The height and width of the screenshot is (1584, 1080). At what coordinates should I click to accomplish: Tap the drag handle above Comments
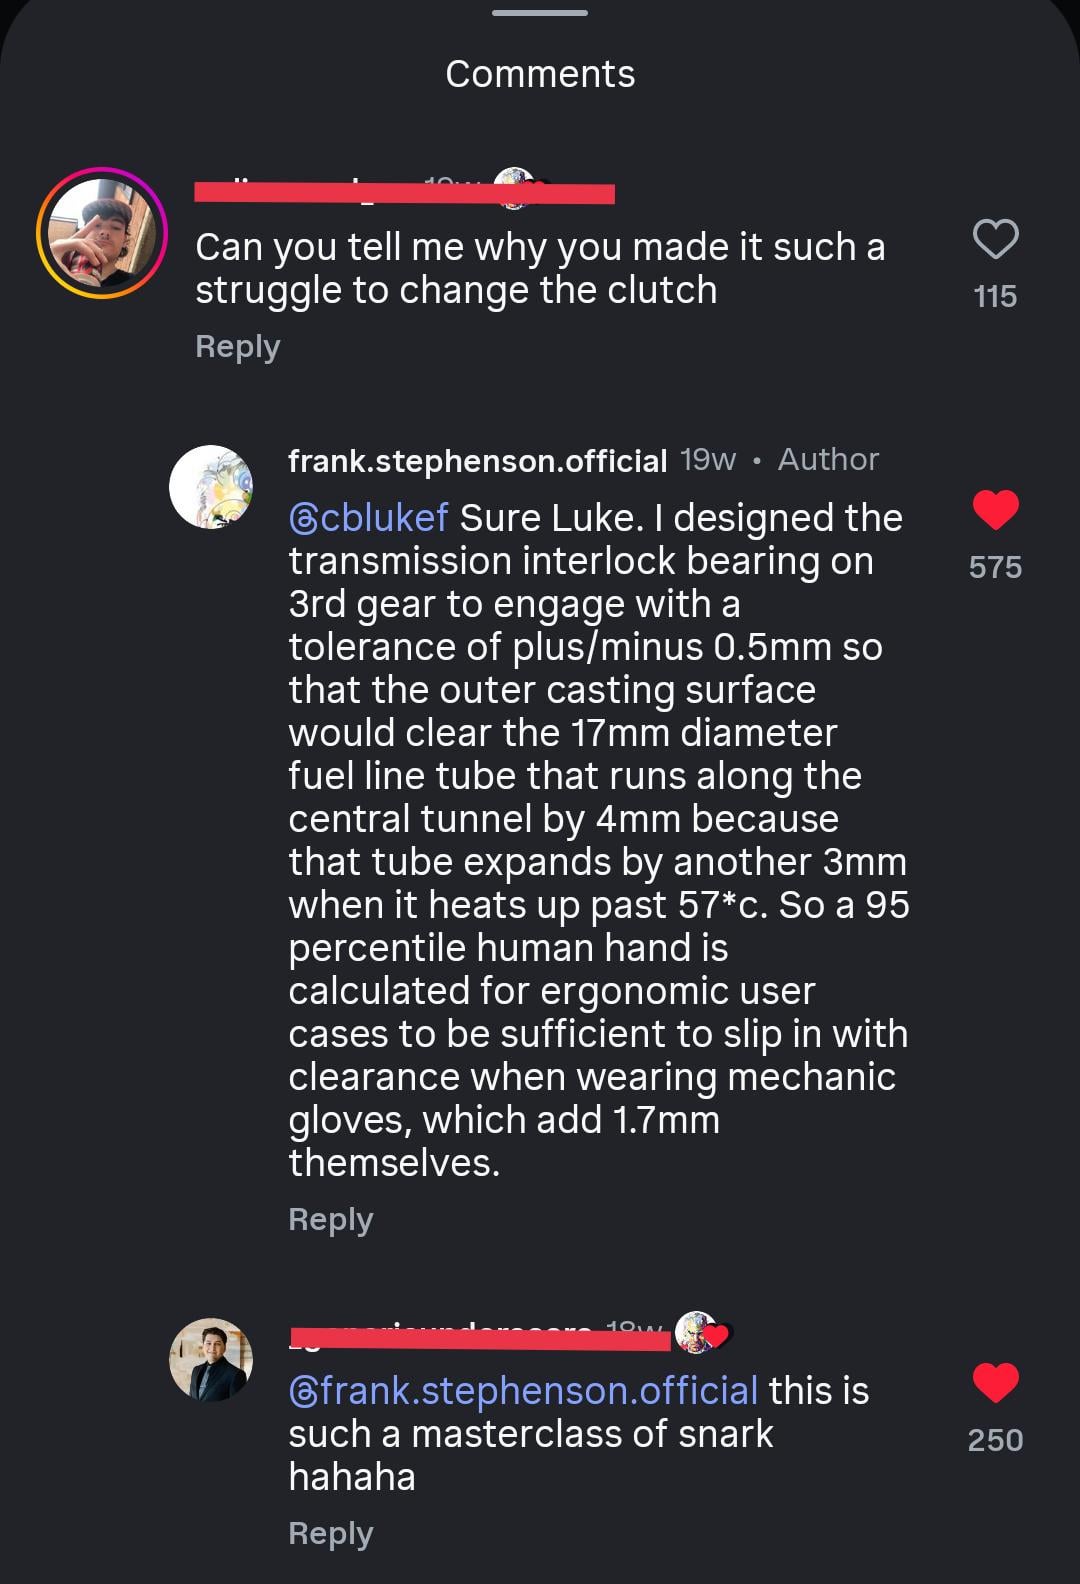pyautogui.click(x=540, y=13)
